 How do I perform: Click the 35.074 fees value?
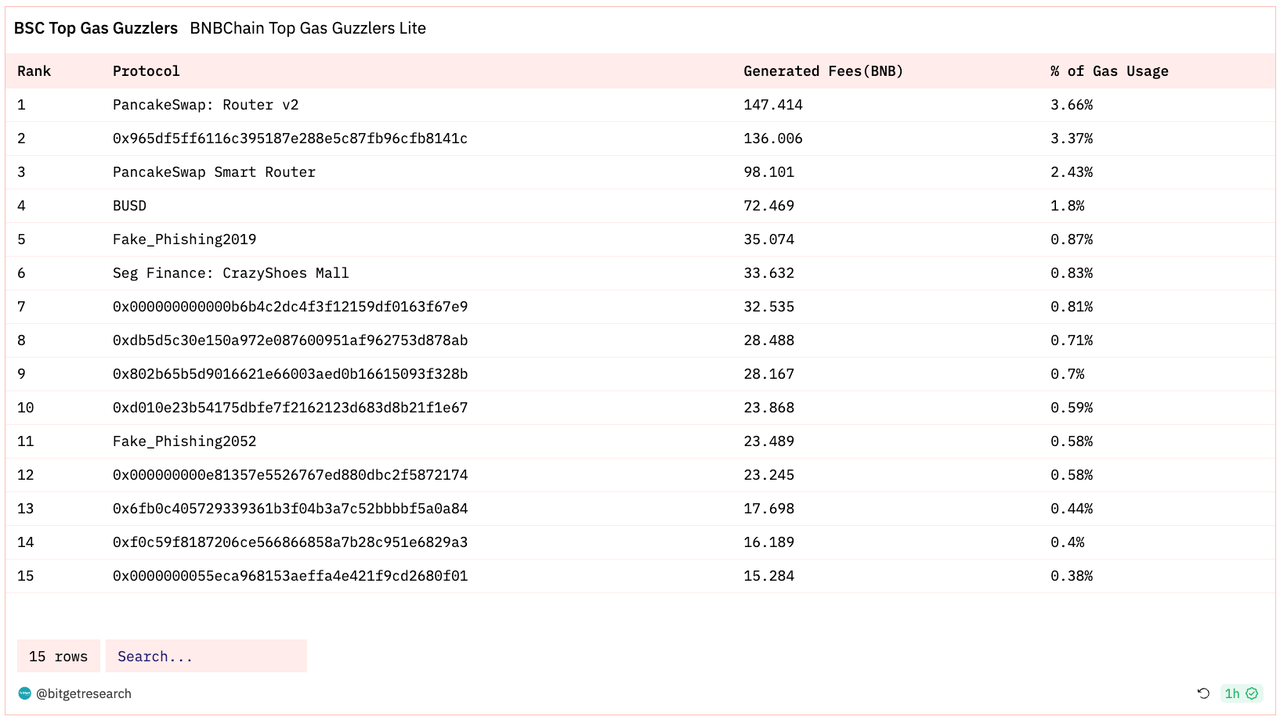[769, 239]
